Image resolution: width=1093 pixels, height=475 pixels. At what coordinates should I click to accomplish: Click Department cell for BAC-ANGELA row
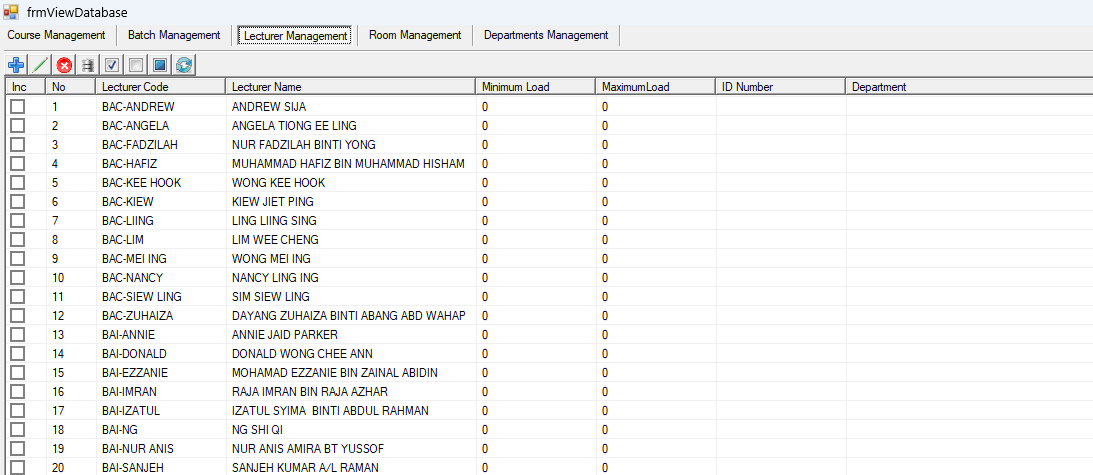tap(969, 126)
